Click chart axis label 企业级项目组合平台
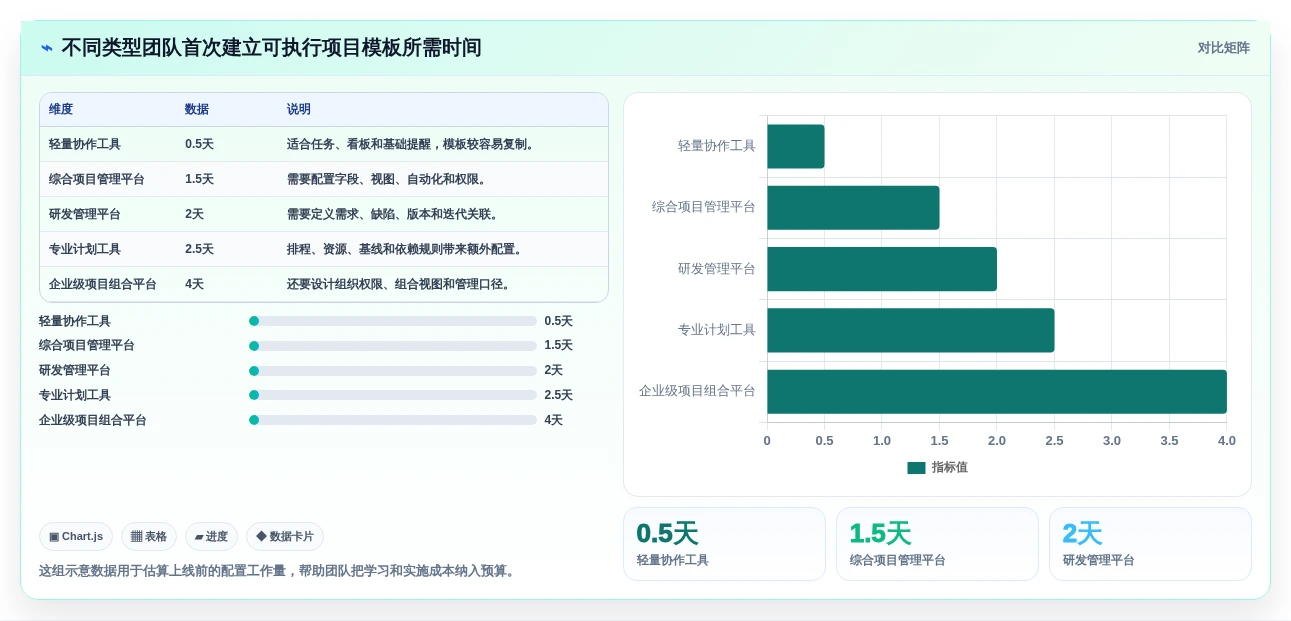 (697, 391)
